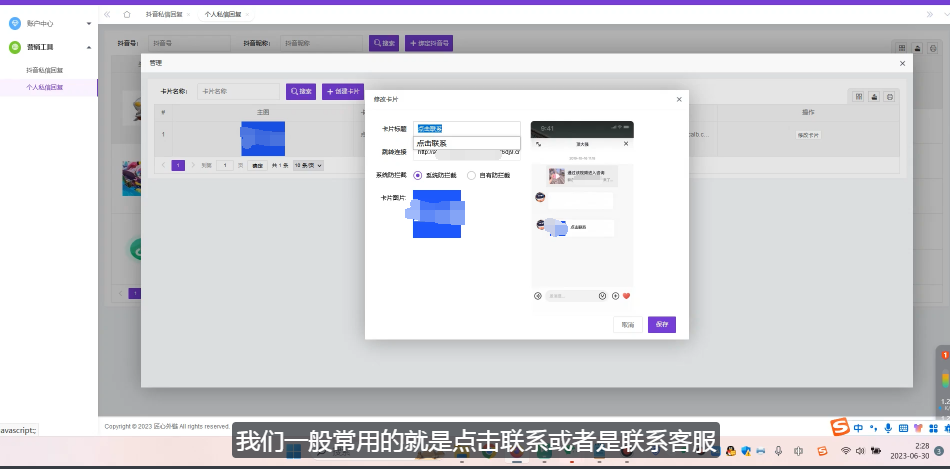The width and height of the screenshot is (950, 469).
Task: Click the Sogou input method tray icon
Action: pos(823,451)
